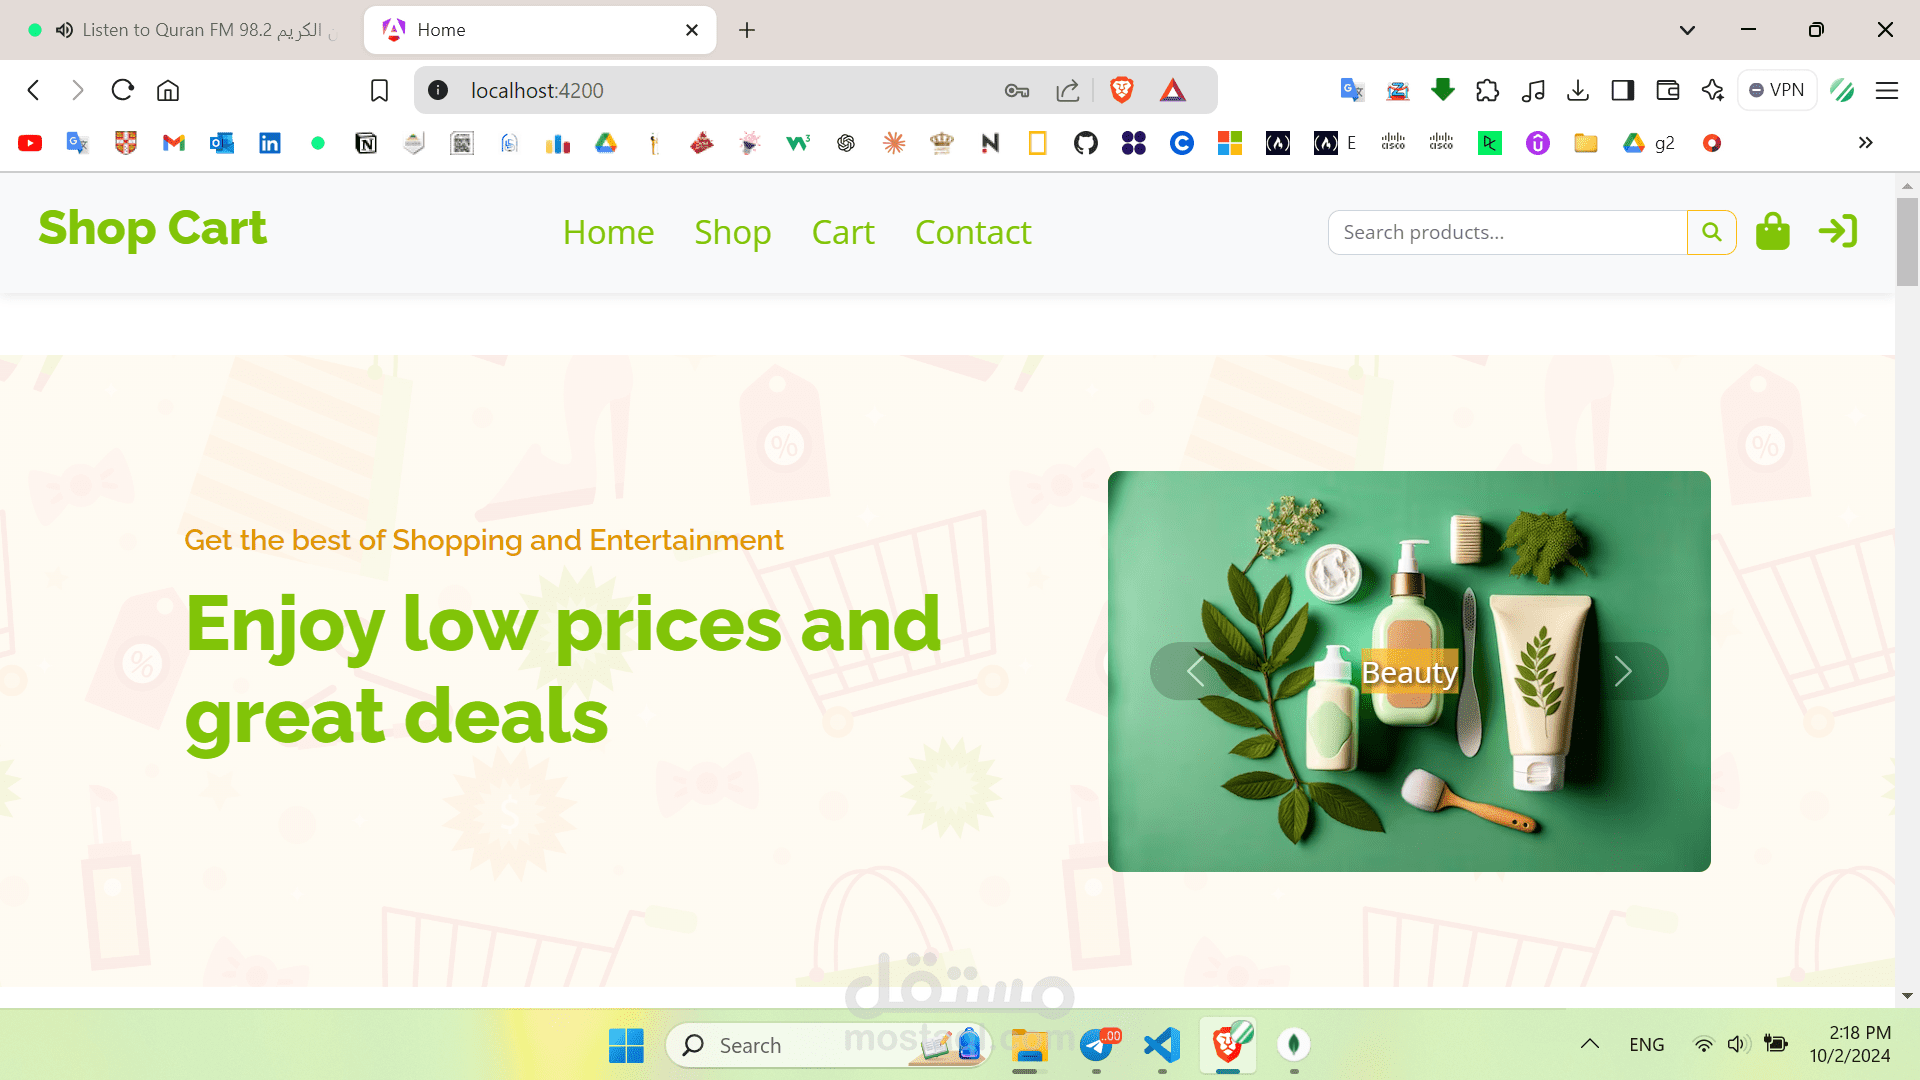Open Brave Shields to toggle protections

tap(1121, 90)
